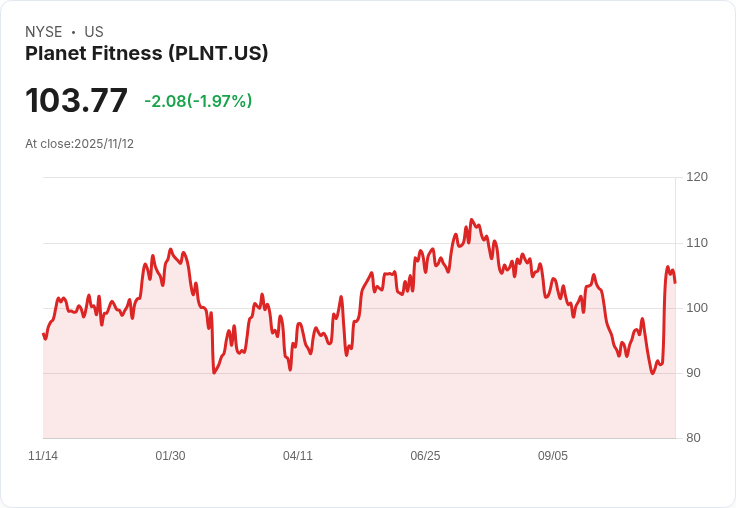The height and width of the screenshot is (508, 736).
Task: Open the Planet Fitness (PLNT.US) title
Action: point(146,54)
